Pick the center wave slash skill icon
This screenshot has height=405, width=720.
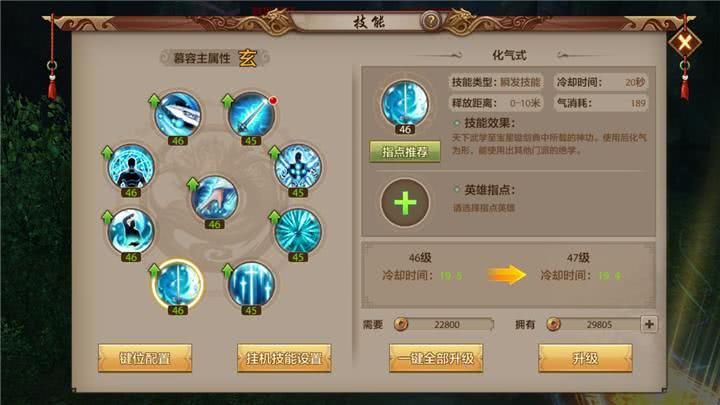(x=214, y=198)
